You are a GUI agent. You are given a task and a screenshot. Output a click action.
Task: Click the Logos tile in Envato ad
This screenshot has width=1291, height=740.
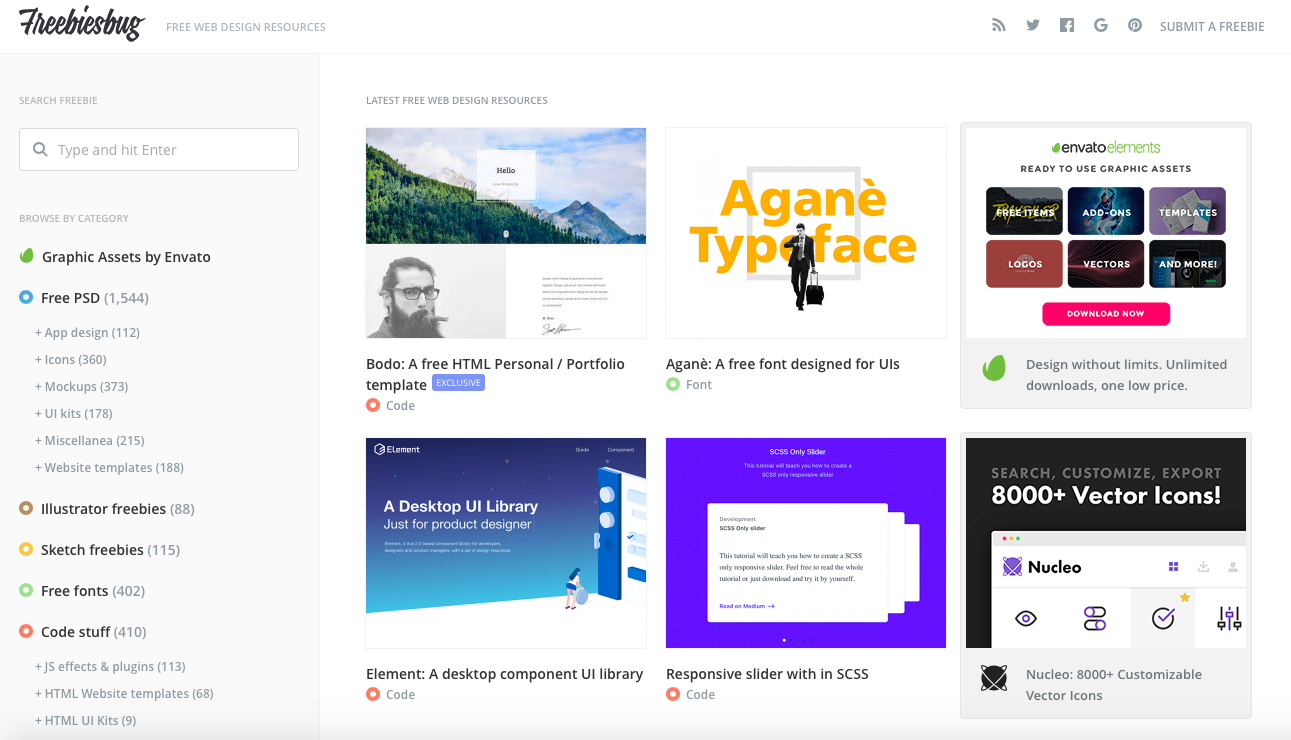[x=1024, y=264]
